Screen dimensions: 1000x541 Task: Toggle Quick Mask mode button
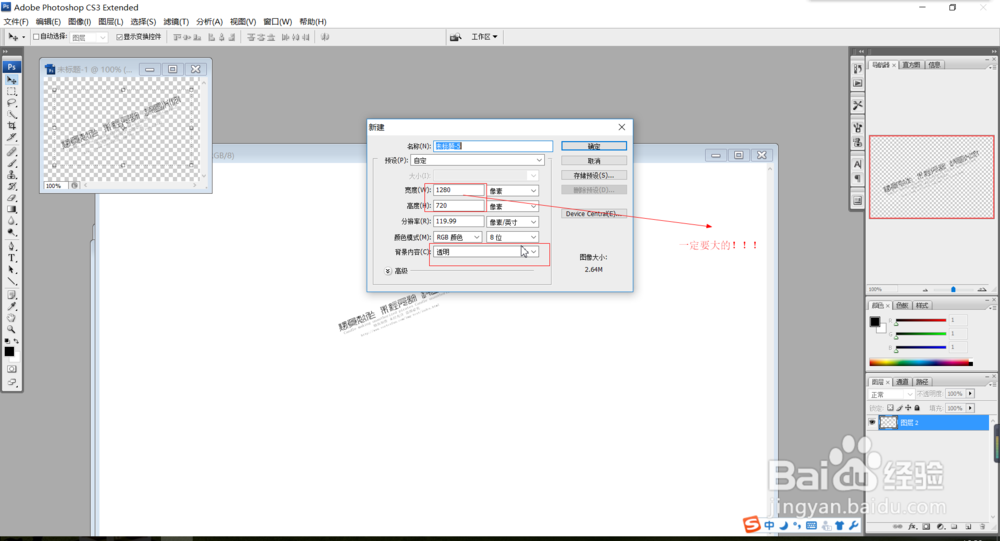[11, 369]
